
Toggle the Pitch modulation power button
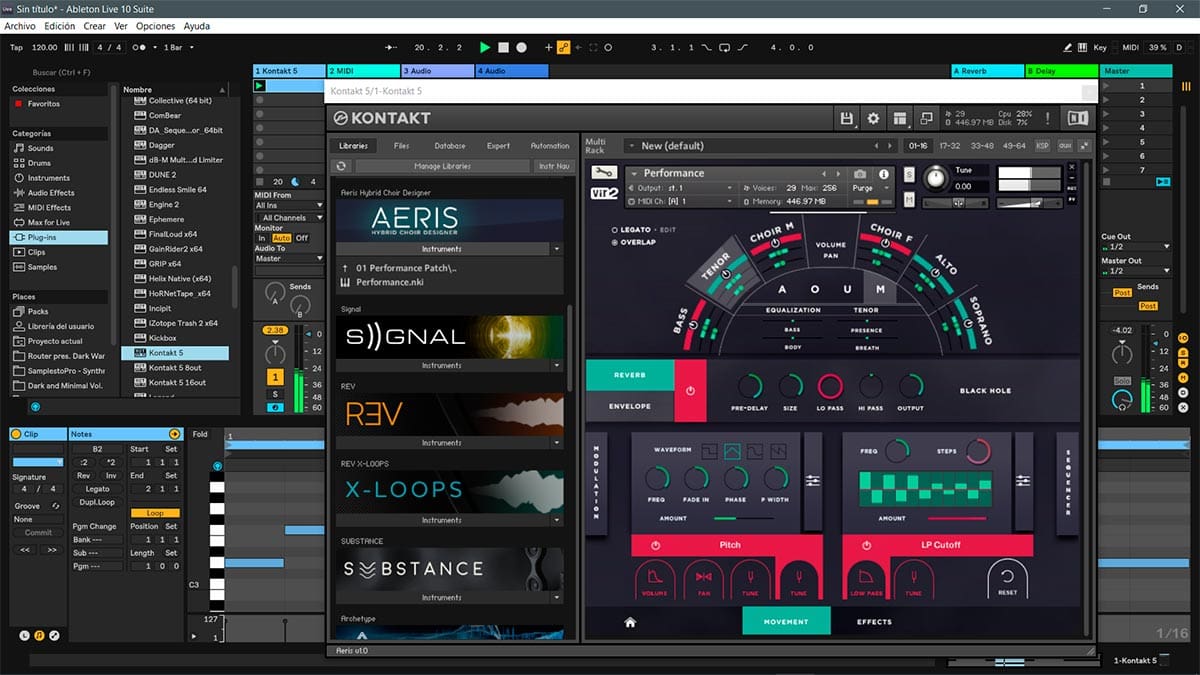656,545
